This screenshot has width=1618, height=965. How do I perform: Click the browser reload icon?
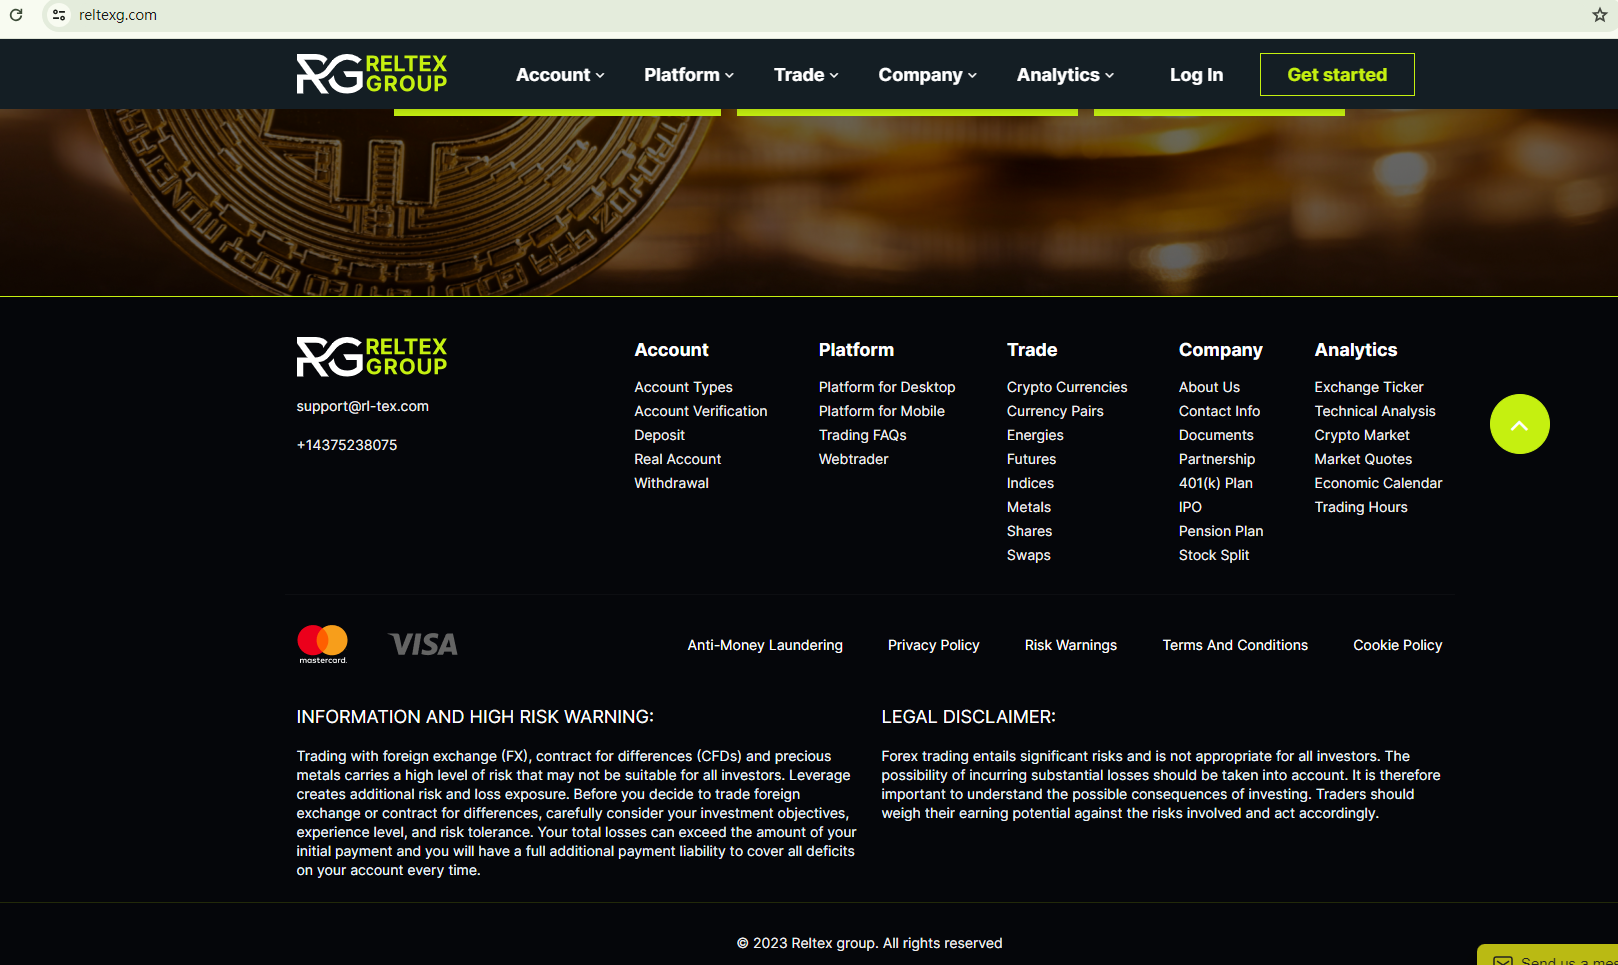[16, 15]
